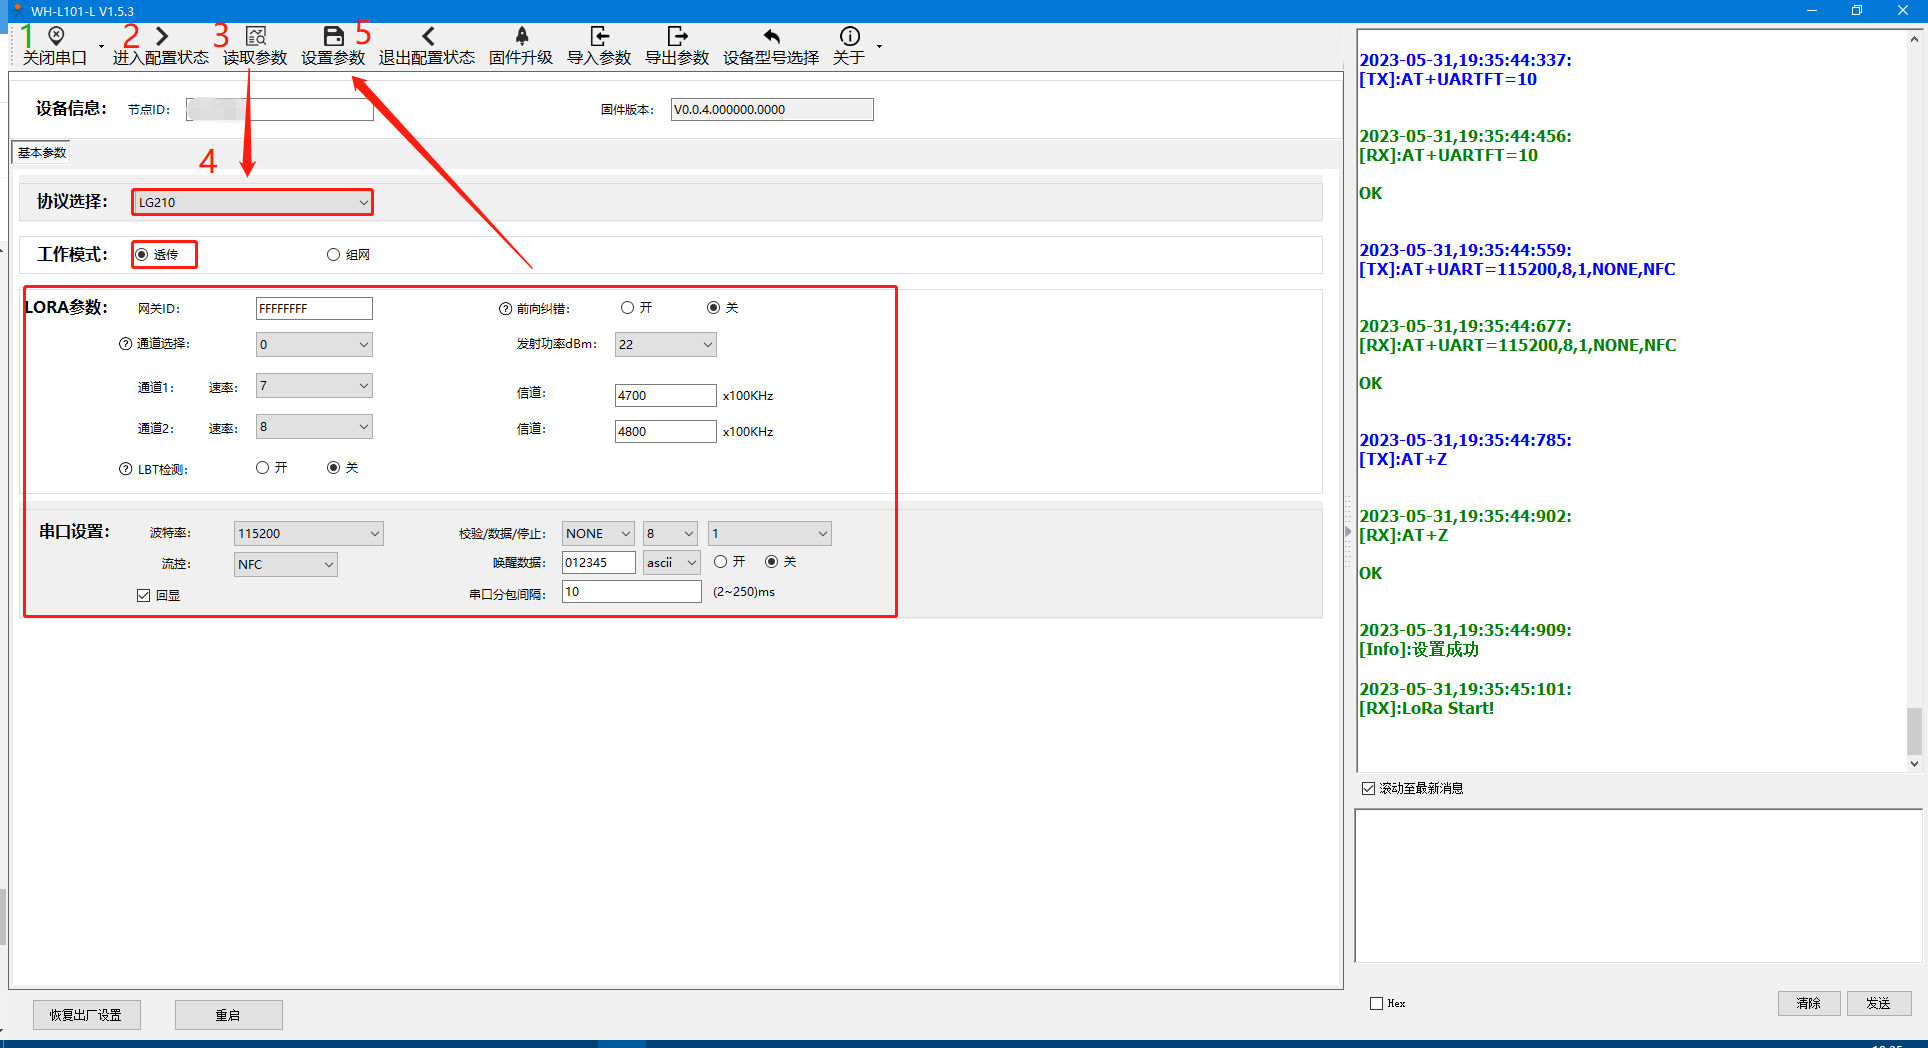Expand the 发射功率dBm dropdown
The image size is (1928, 1048).
pyautogui.click(x=707, y=345)
